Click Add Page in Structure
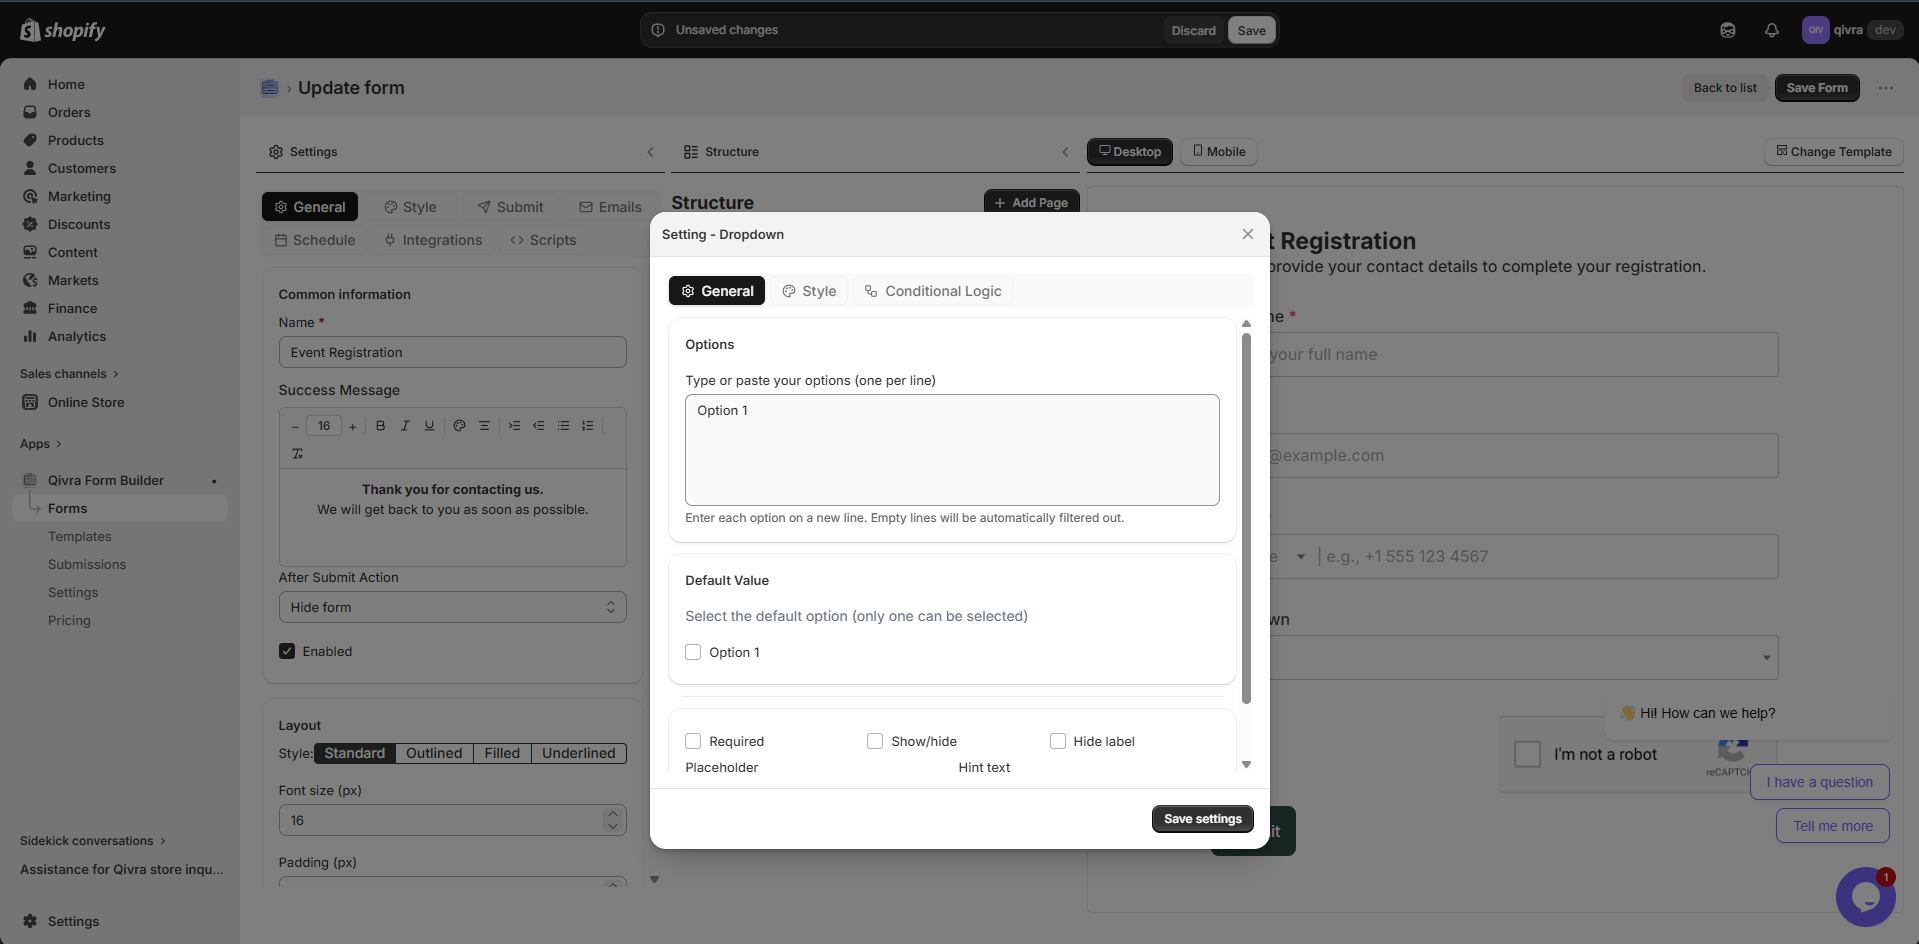 (x=1031, y=202)
